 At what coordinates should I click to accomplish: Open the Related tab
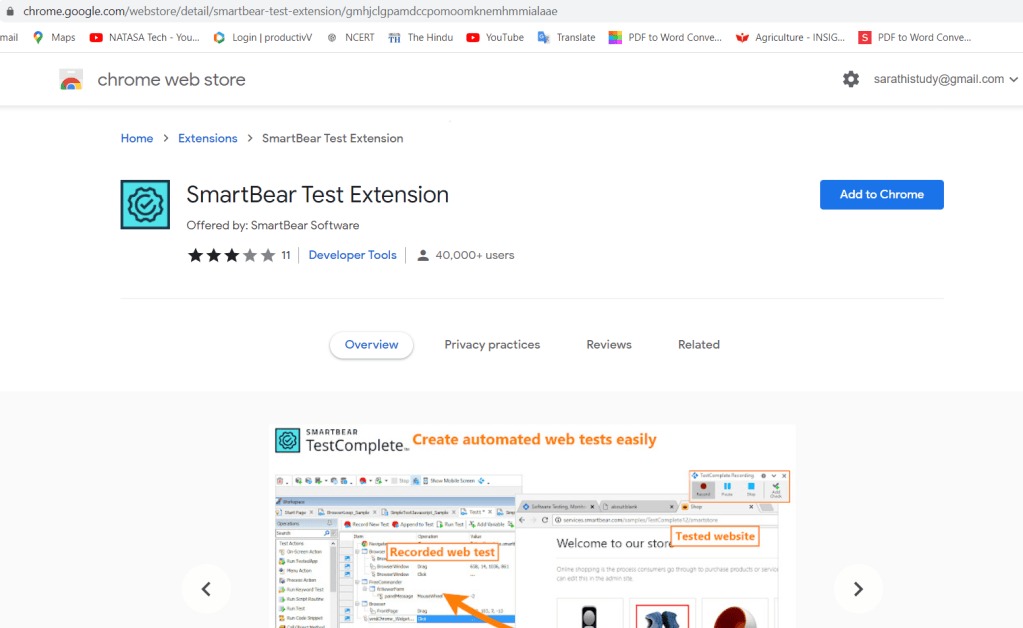click(699, 344)
